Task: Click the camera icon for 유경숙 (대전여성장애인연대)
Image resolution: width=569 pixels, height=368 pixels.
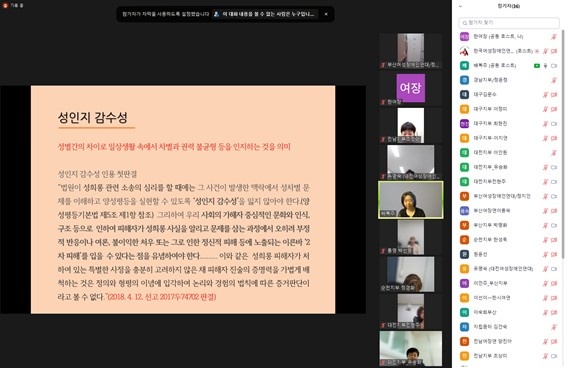Action: 554,269
